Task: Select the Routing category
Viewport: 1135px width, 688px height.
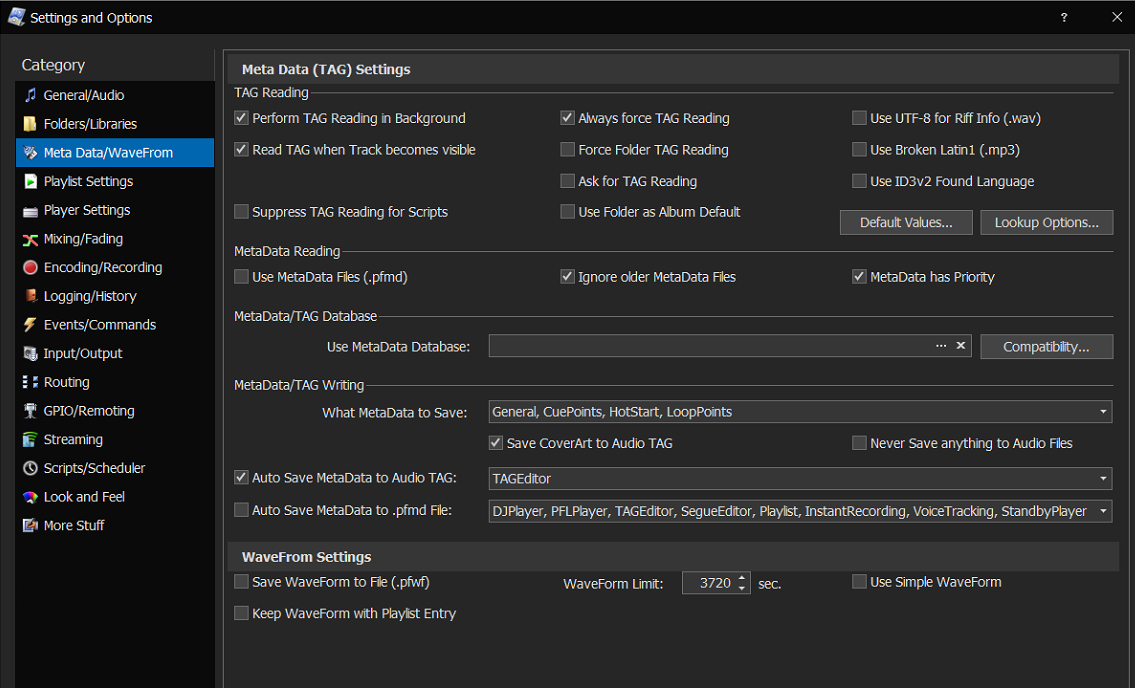Action: (x=115, y=382)
